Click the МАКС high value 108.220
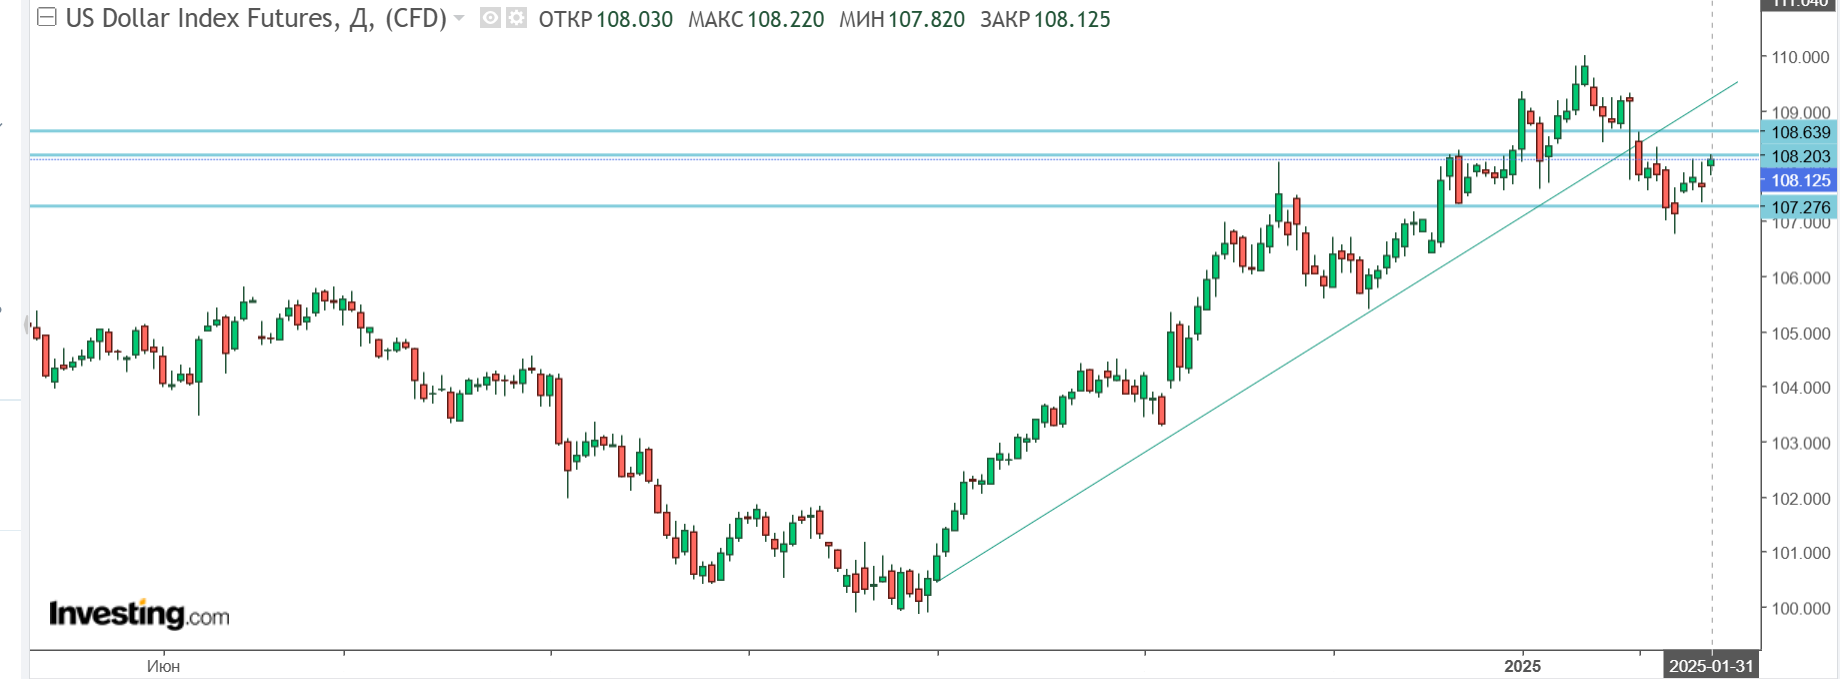The height and width of the screenshot is (679, 1840). [785, 20]
